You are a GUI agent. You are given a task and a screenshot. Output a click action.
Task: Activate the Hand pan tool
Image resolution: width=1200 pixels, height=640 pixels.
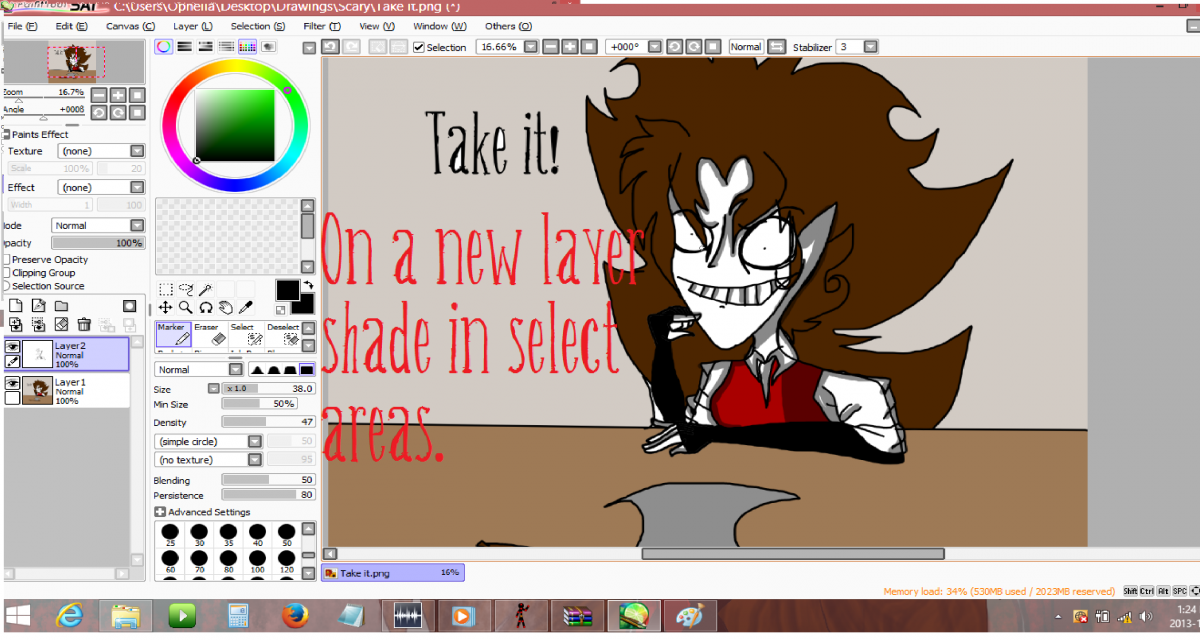225,307
